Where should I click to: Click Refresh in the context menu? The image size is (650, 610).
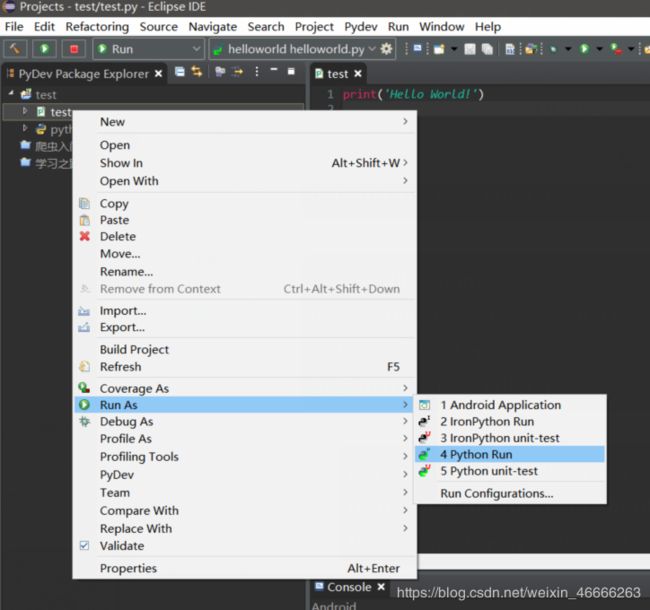(245, 367)
